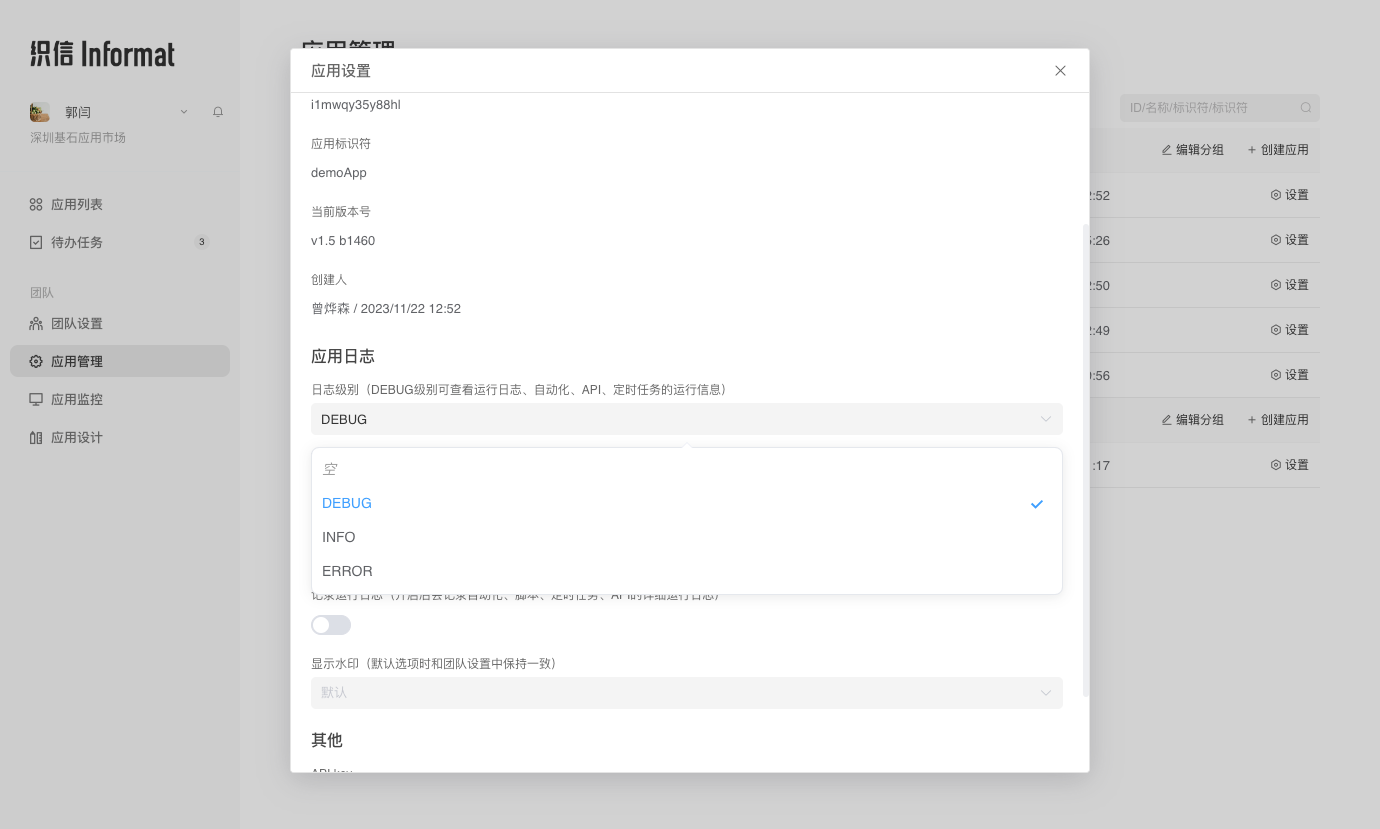Expand the chevron next to 郭闫

(x=183, y=111)
